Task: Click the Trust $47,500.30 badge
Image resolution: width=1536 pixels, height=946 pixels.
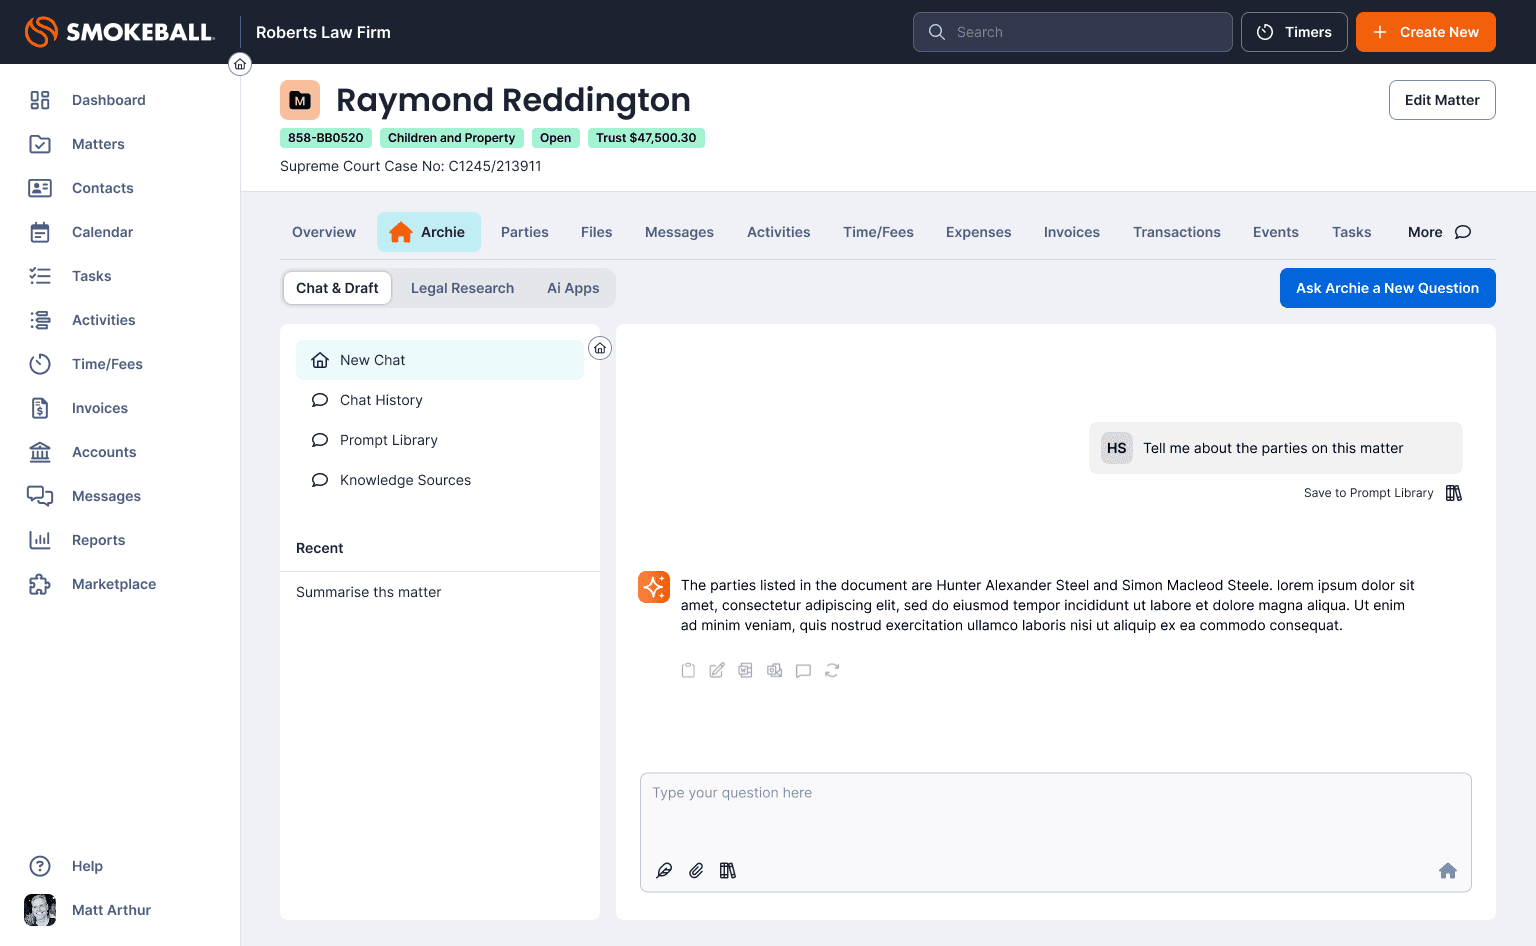Action: point(646,138)
